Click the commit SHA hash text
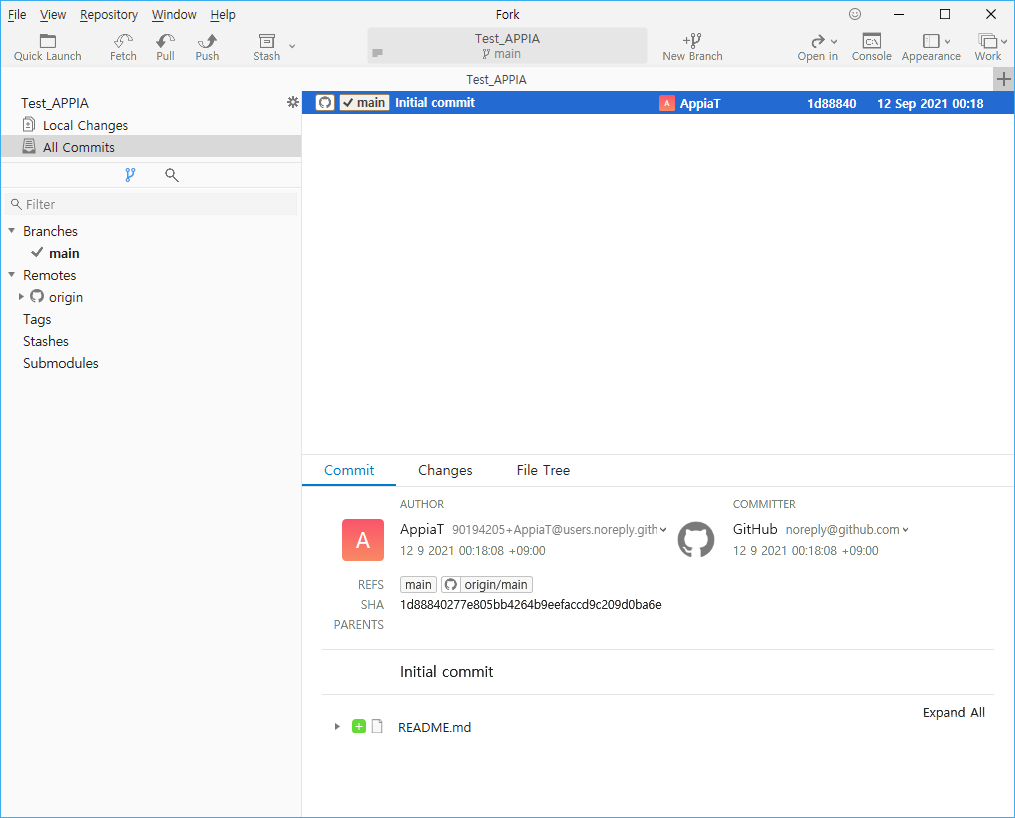This screenshot has width=1015, height=818. [530, 604]
